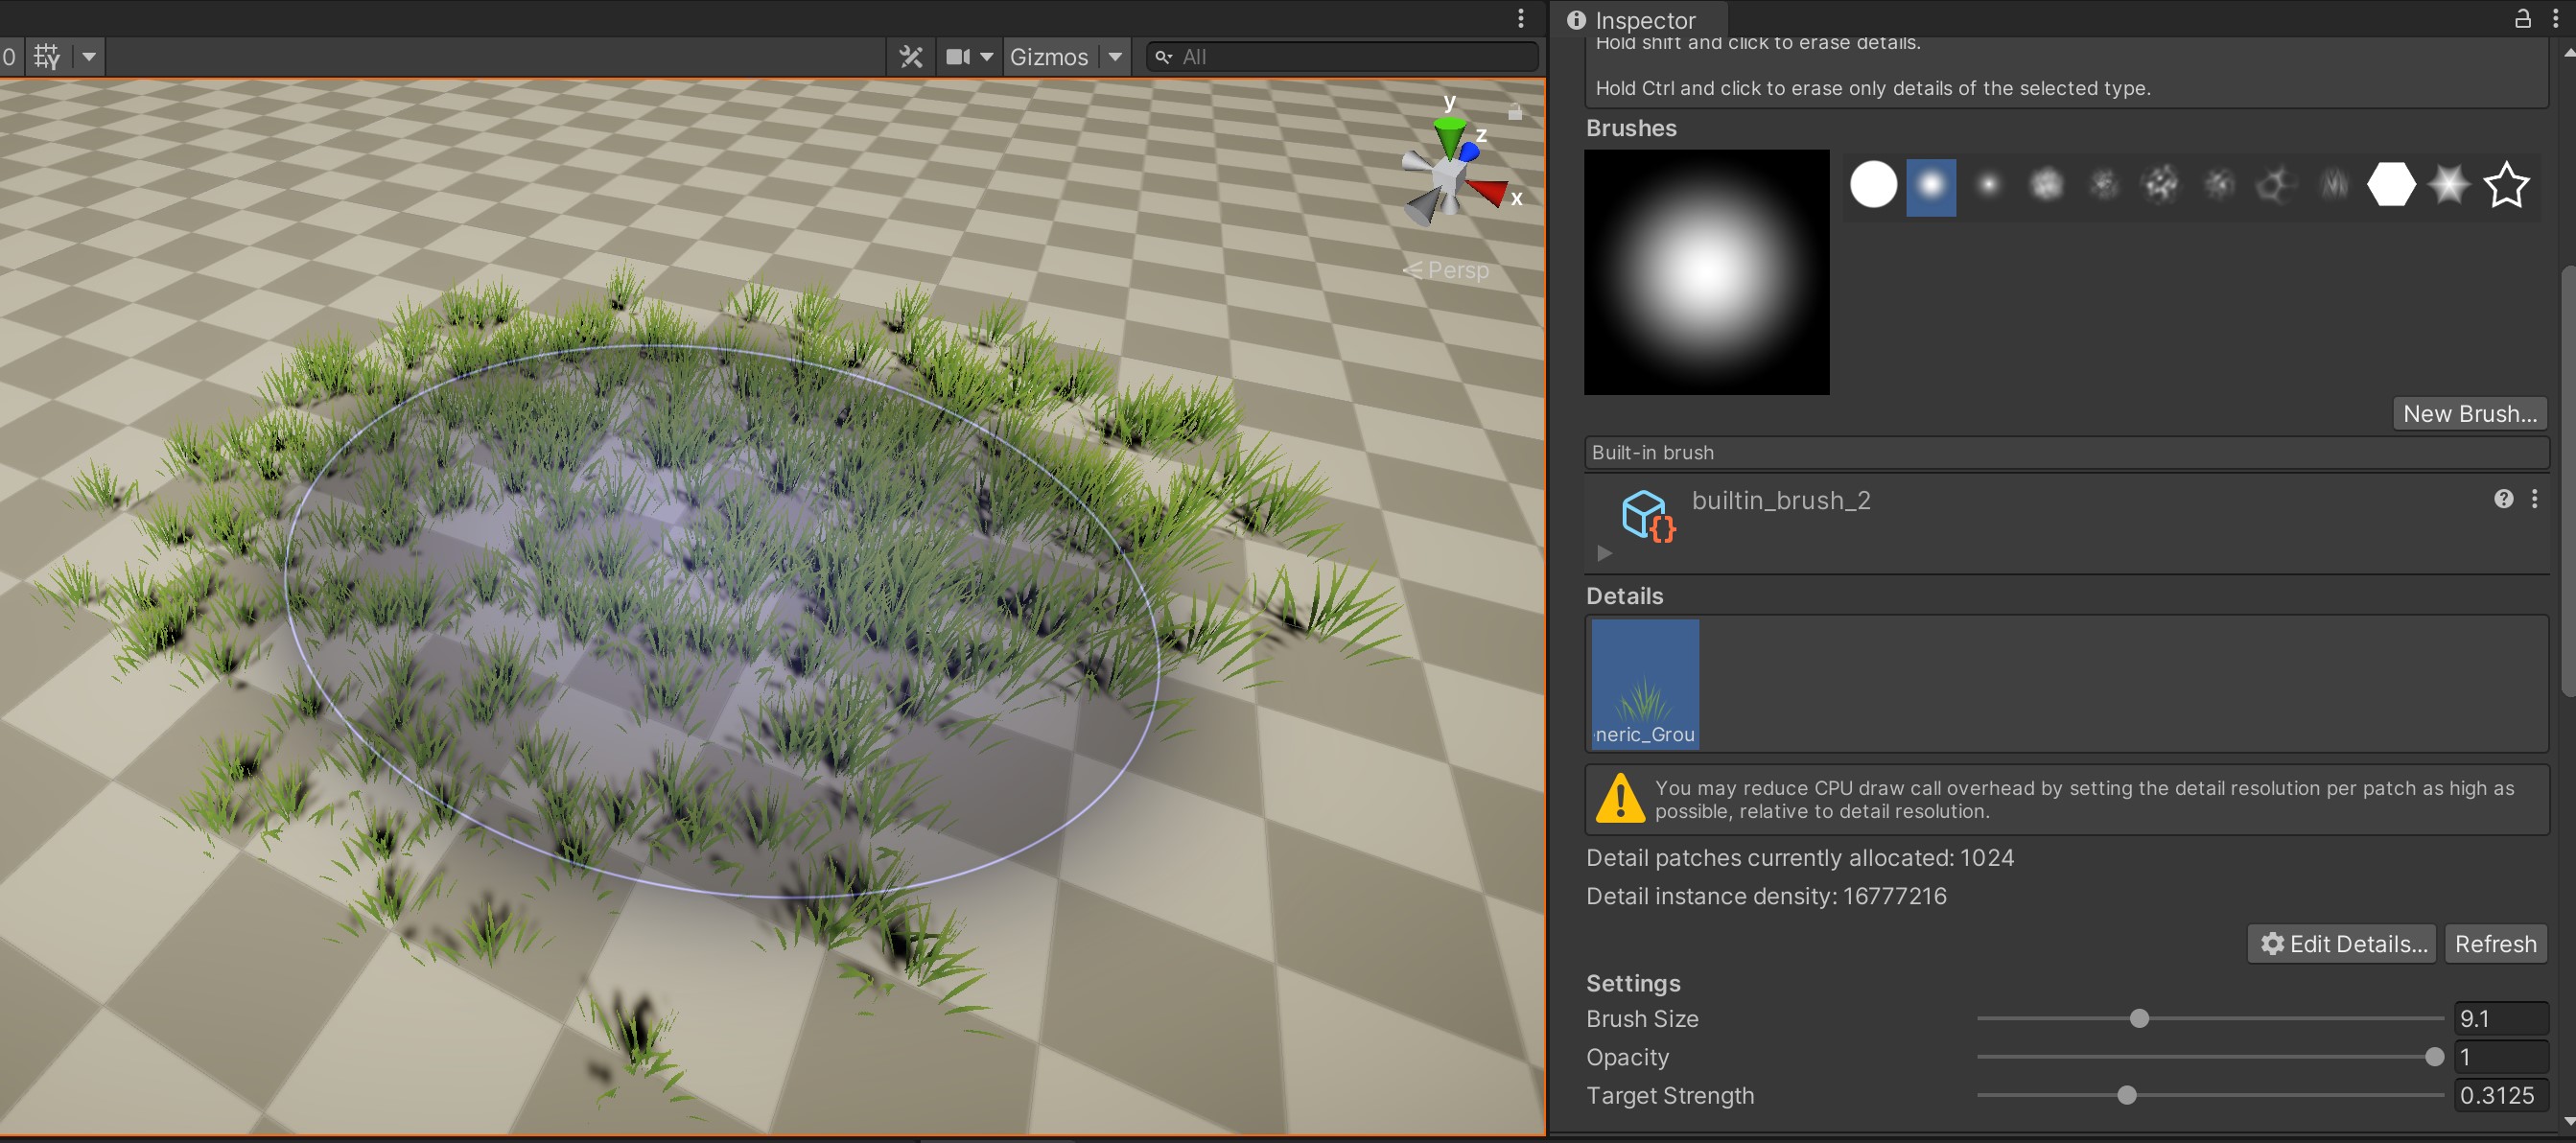The image size is (2576, 1143).
Task: Open the Inspector panel three-dot menu
Action: click(2557, 19)
